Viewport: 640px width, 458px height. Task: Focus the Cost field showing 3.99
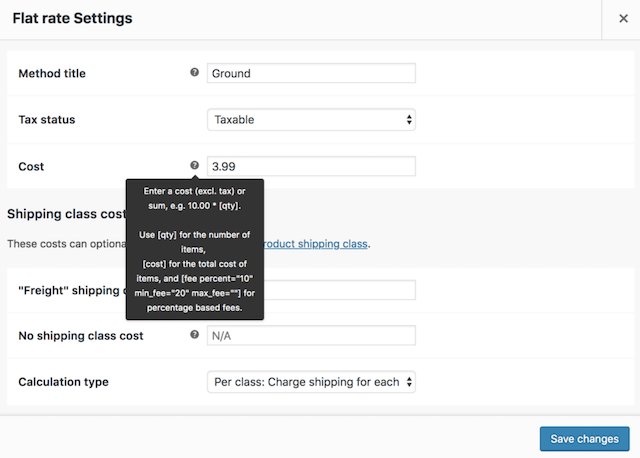pos(311,166)
